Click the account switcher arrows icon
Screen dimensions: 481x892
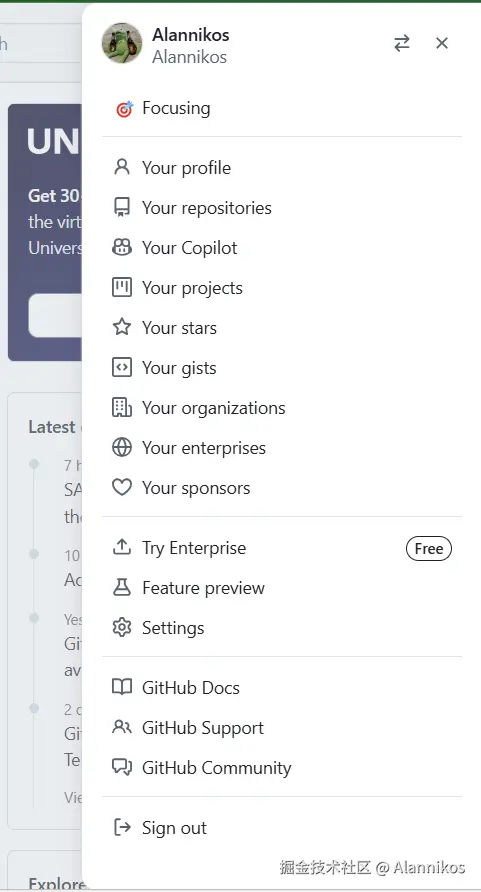(402, 43)
